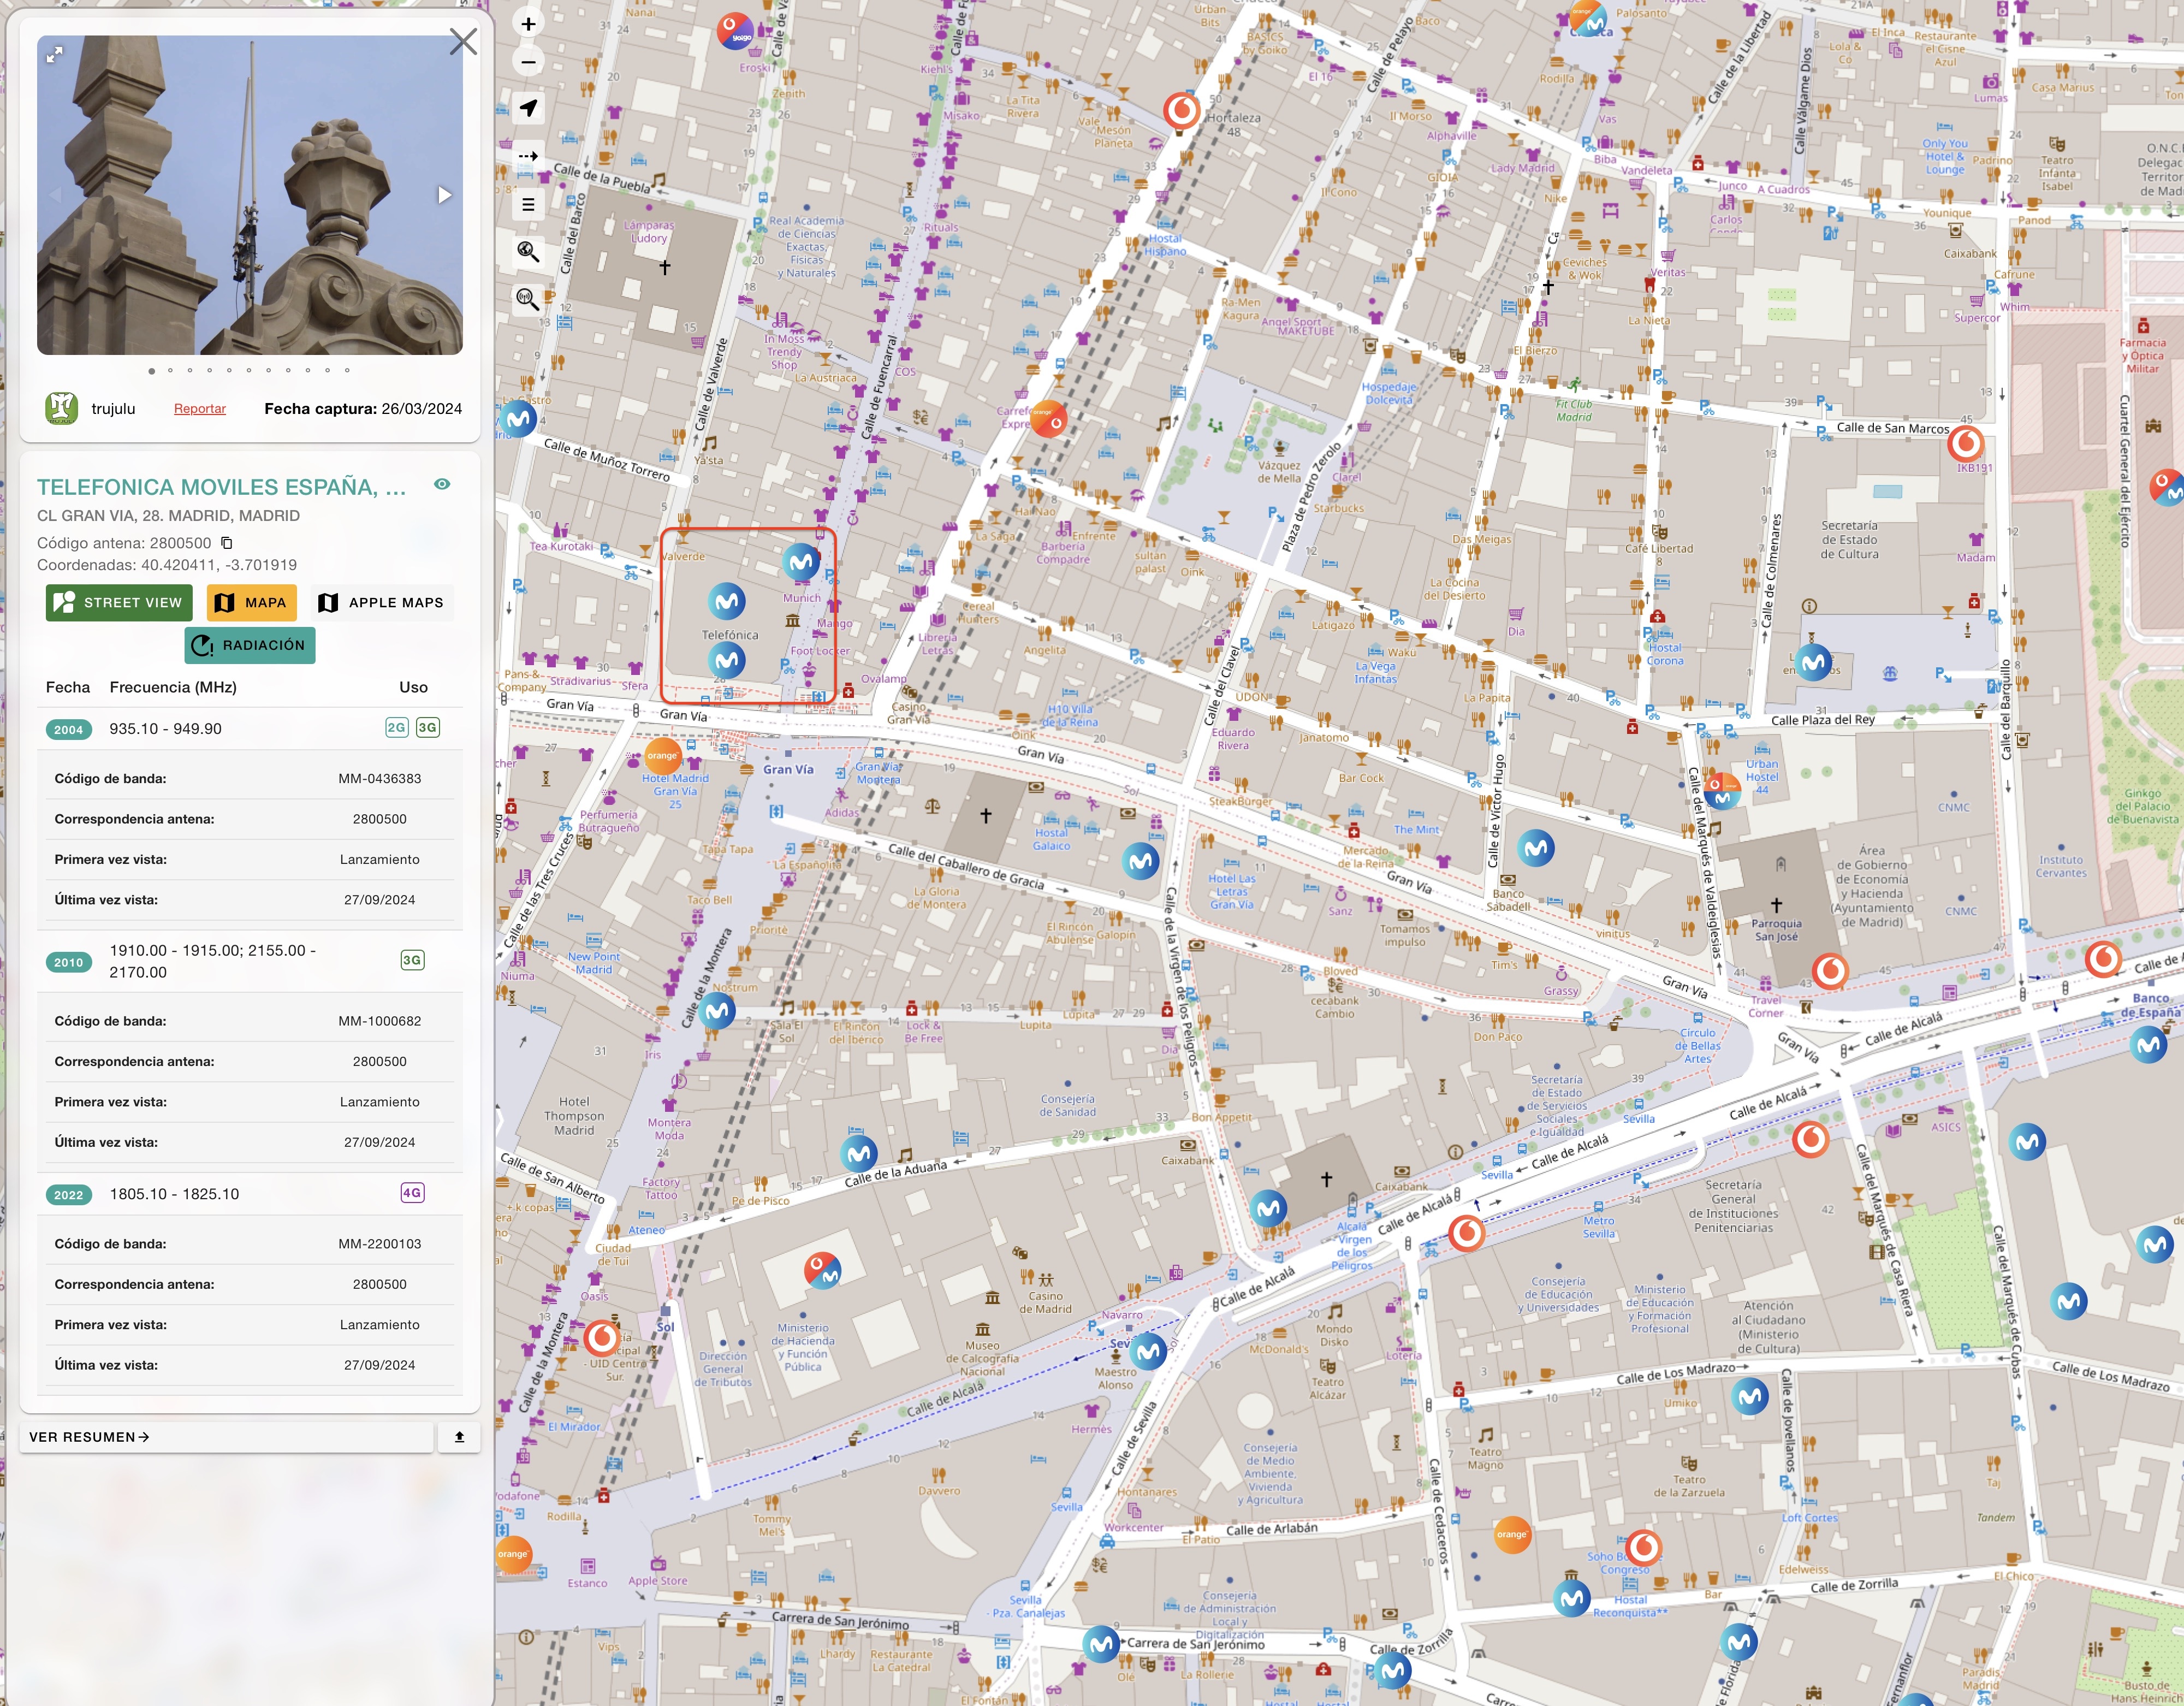Viewport: 2184px width, 1706px height.
Task: Open the antenna search tool
Action: tap(528, 299)
